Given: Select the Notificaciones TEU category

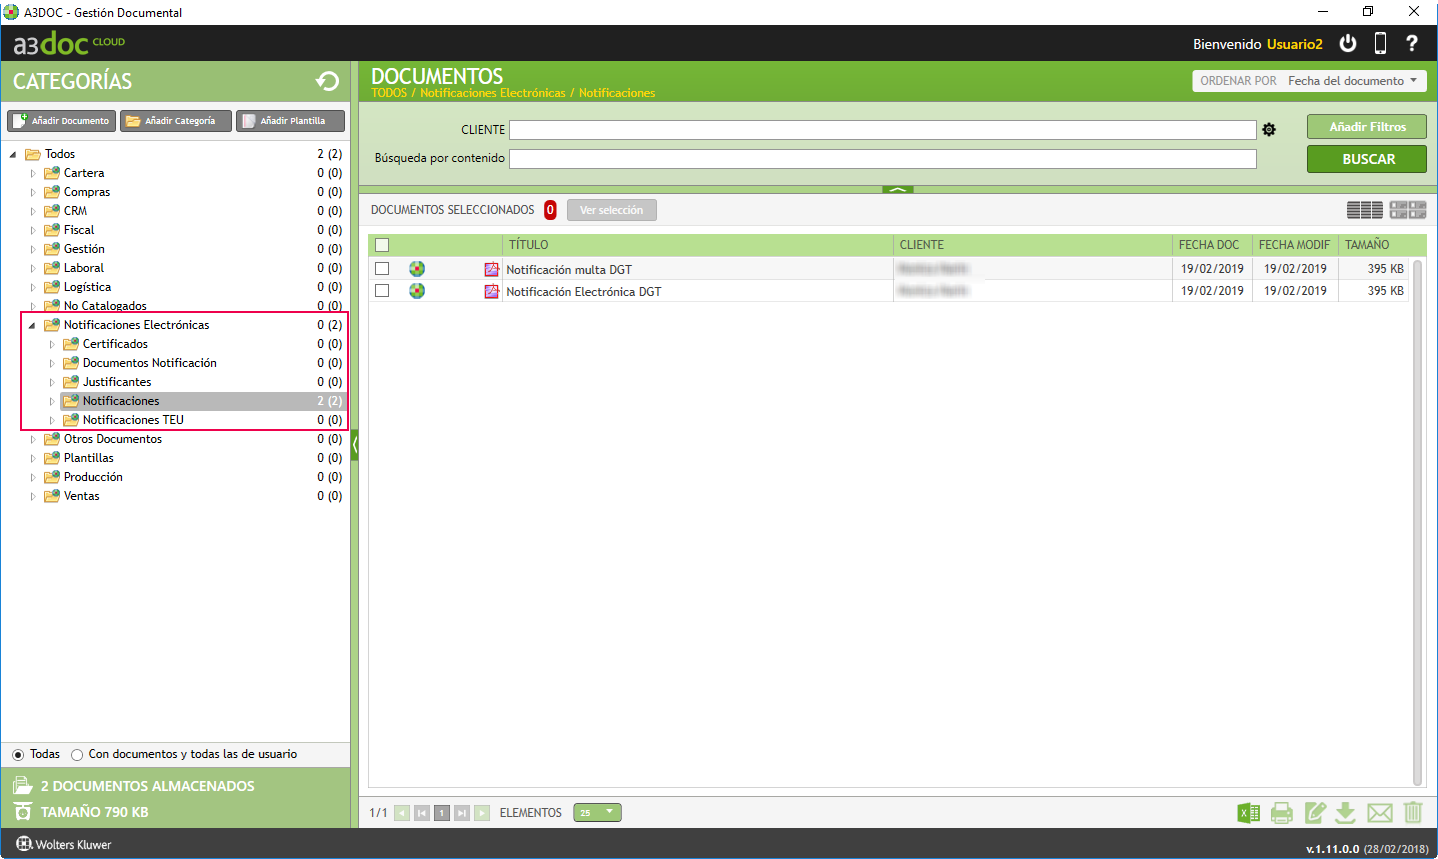Looking at the screenshot, I should (x=133, y=420).
